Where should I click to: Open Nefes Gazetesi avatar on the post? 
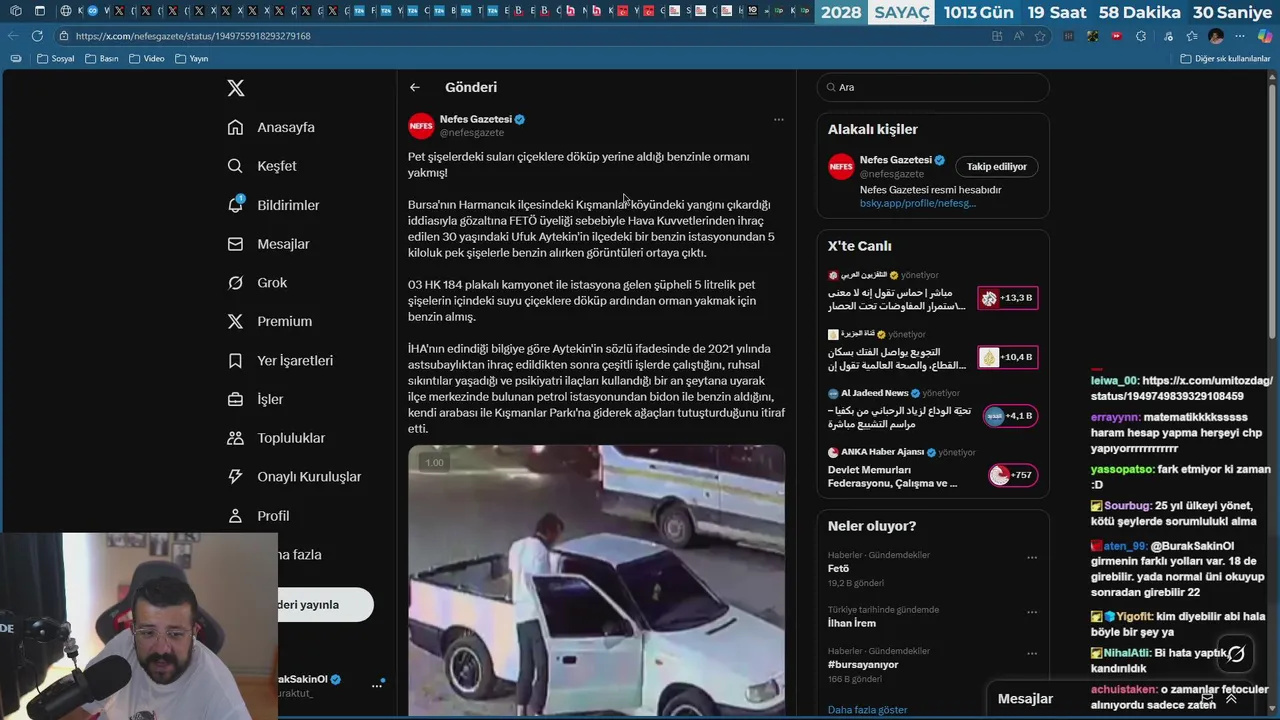(421, 126)
